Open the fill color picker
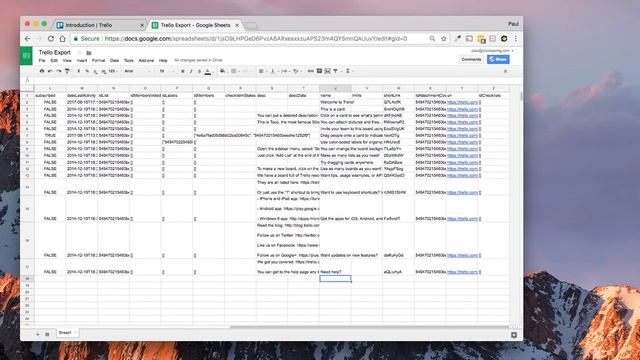The height and width of the screenshot is (360, 640). [223, 71]
